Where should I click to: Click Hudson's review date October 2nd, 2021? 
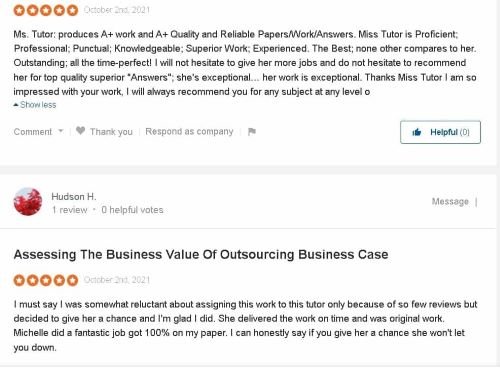[117, 280]
